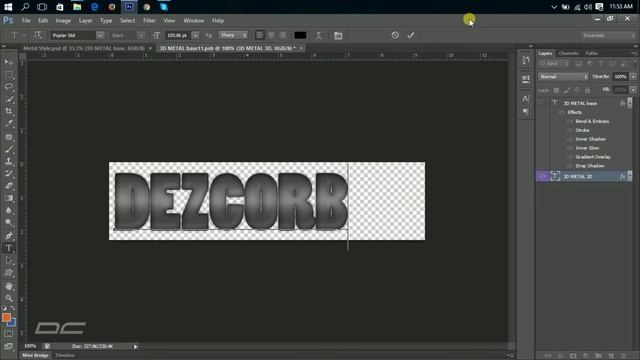Viewport: 640px width, 360px height.
Task: Open the font family dropdown
Action: [100, 36]
